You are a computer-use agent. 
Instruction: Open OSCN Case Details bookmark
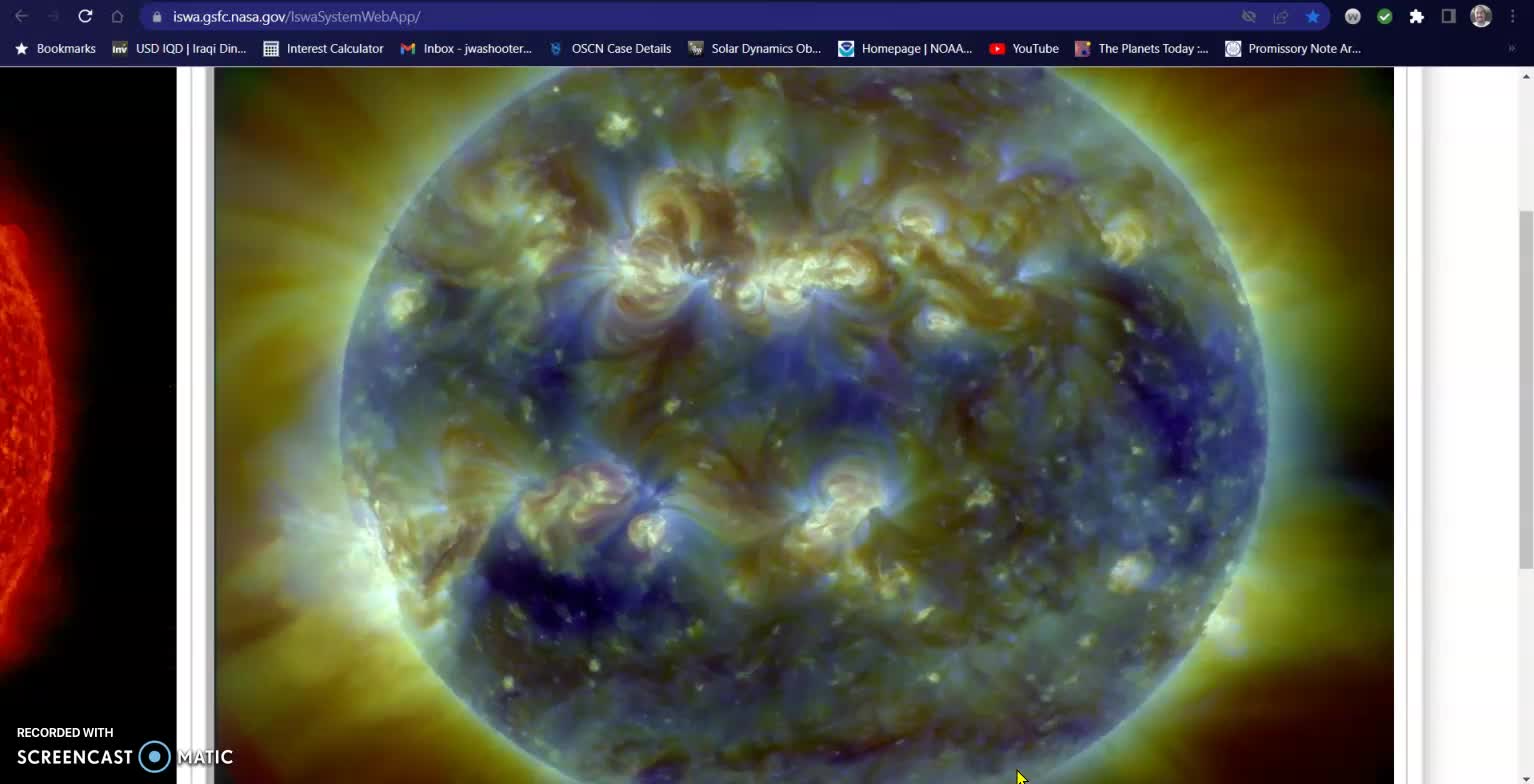pyautogui.click(x=609, y=48)
